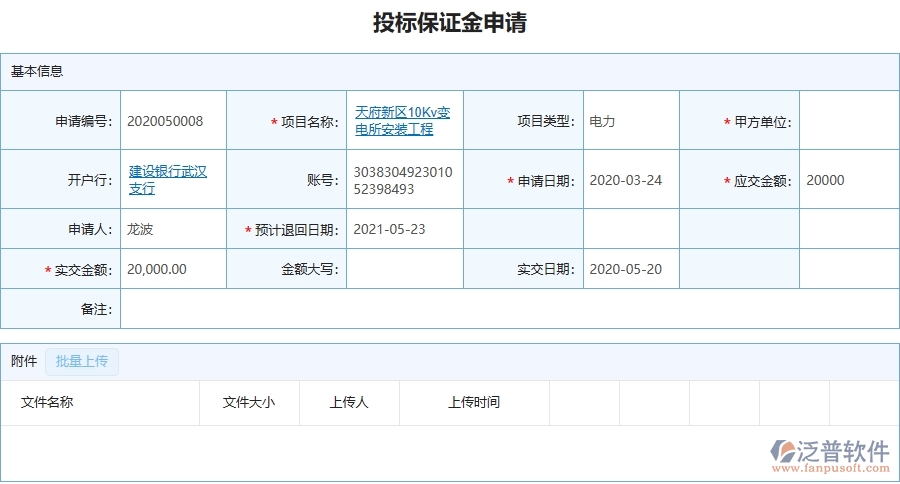Viewport: 900px width, 484px height.
Task: Click the 应交金额 field showing 20000
Action: tap(848, 180)
